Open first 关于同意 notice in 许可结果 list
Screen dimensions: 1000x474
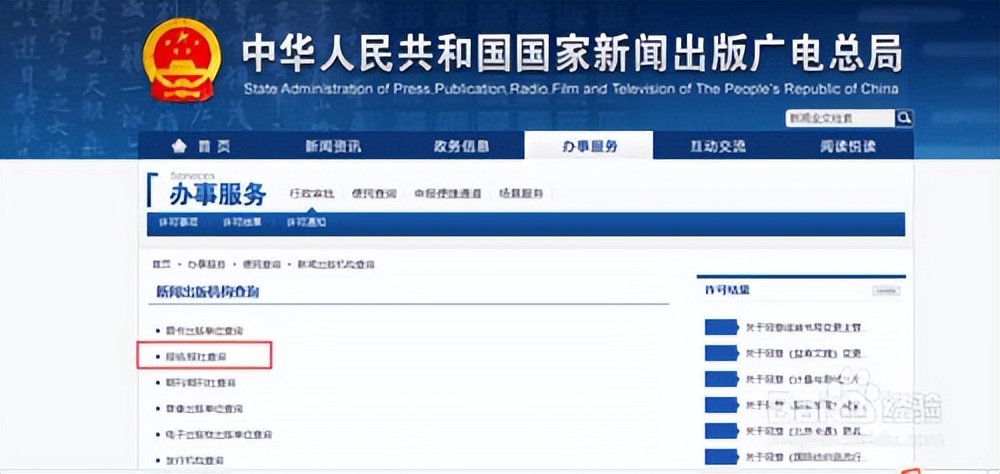coord(806,327)
